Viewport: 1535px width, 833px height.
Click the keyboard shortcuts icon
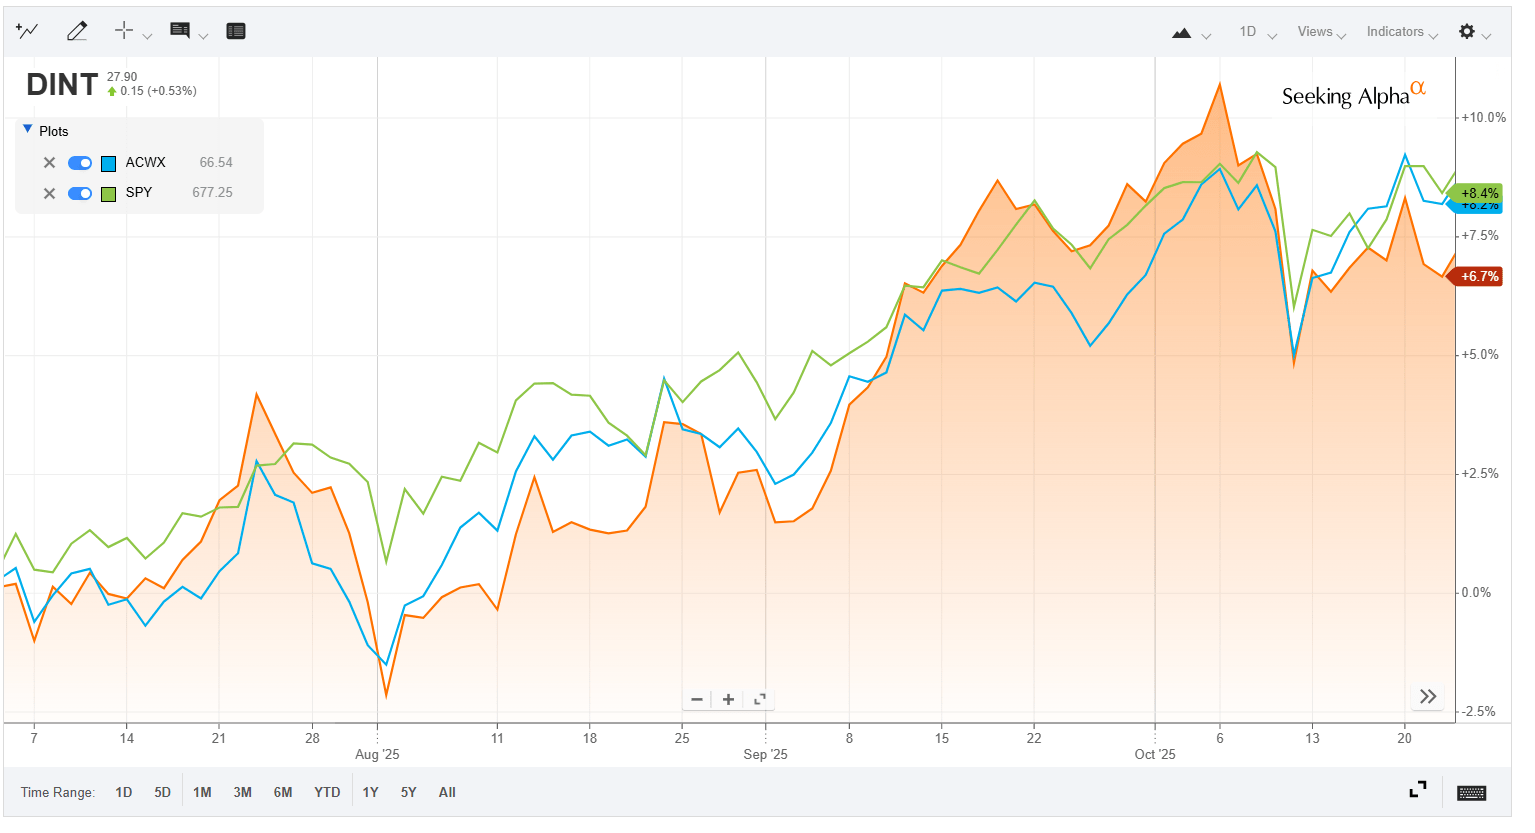pyautogui.click(x=1471, y=791)
